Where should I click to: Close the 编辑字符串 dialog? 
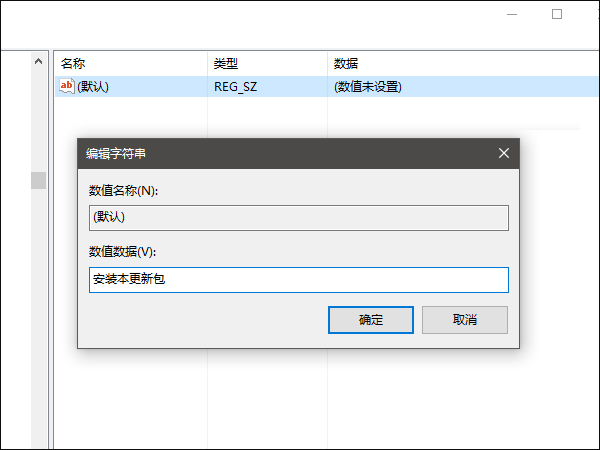(x=504, y=153)
